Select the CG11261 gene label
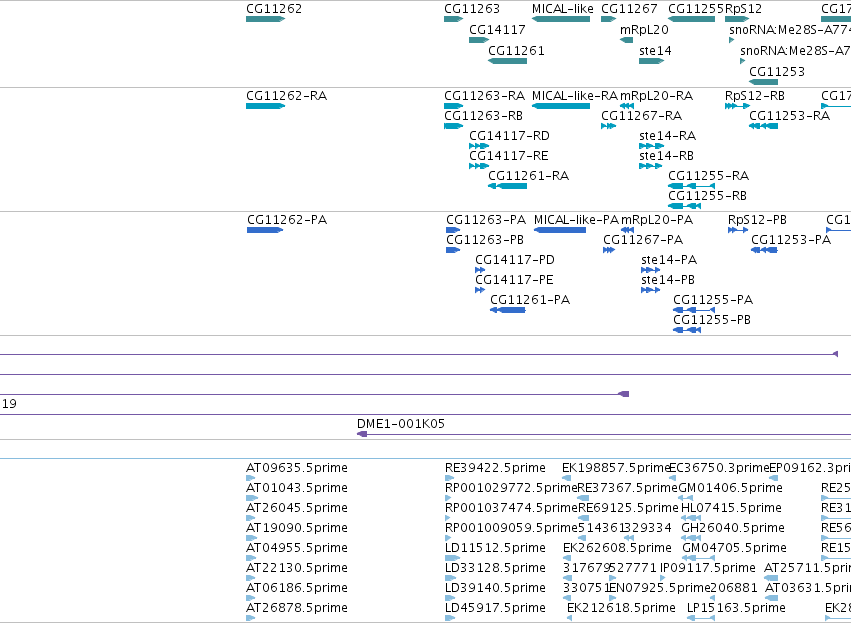851x623 pixels. tap(516, 50)
